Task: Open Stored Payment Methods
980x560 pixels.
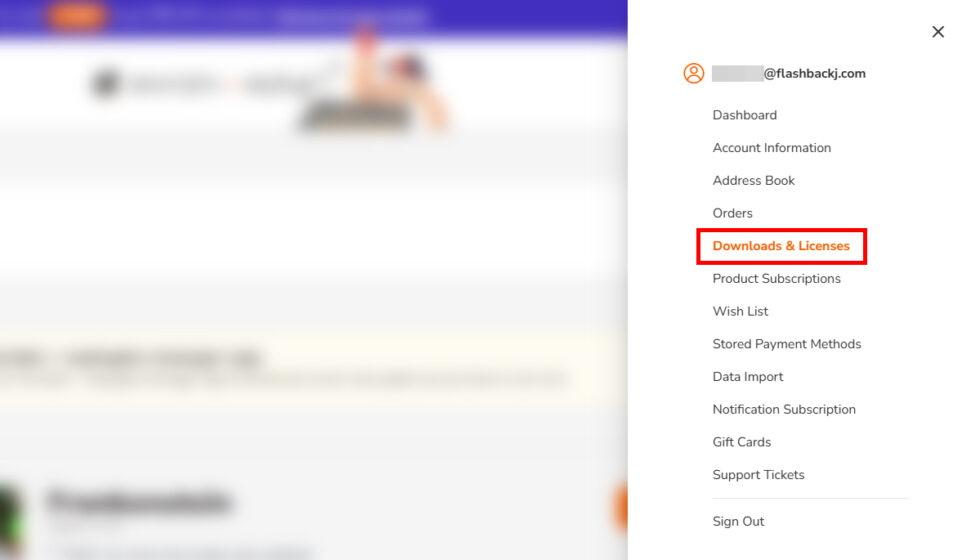Action: point(787,344)
